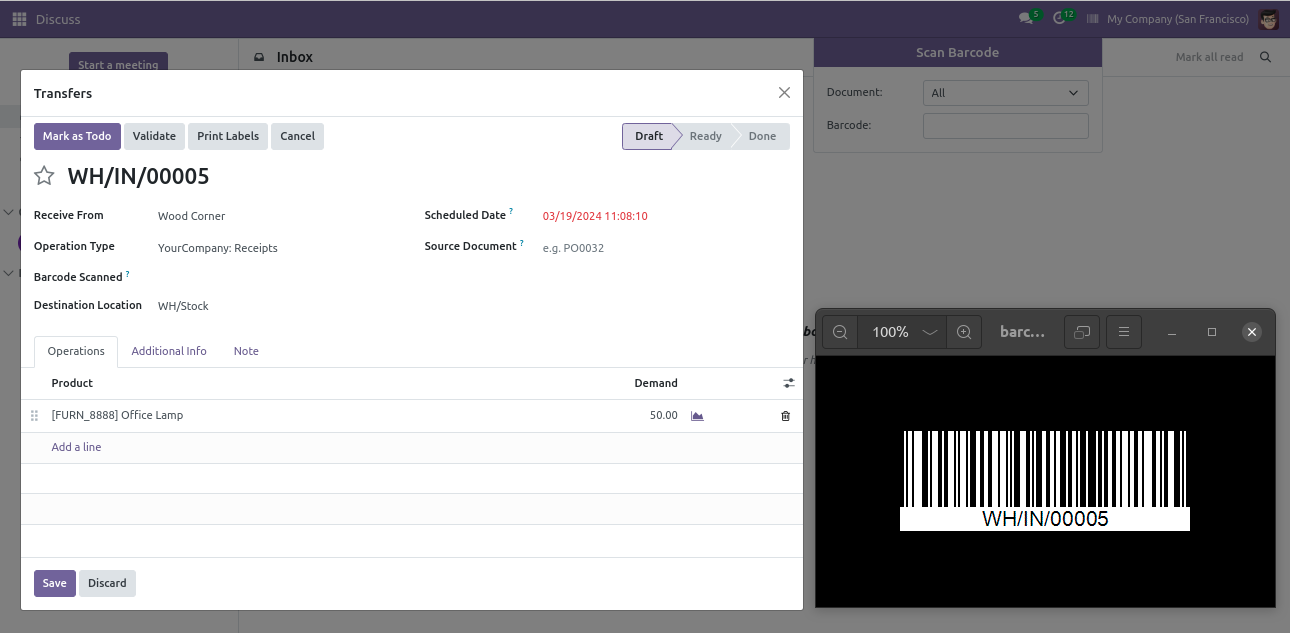
Task: Zoom out in the barcode image viewer
Action: tap(840, 332)
